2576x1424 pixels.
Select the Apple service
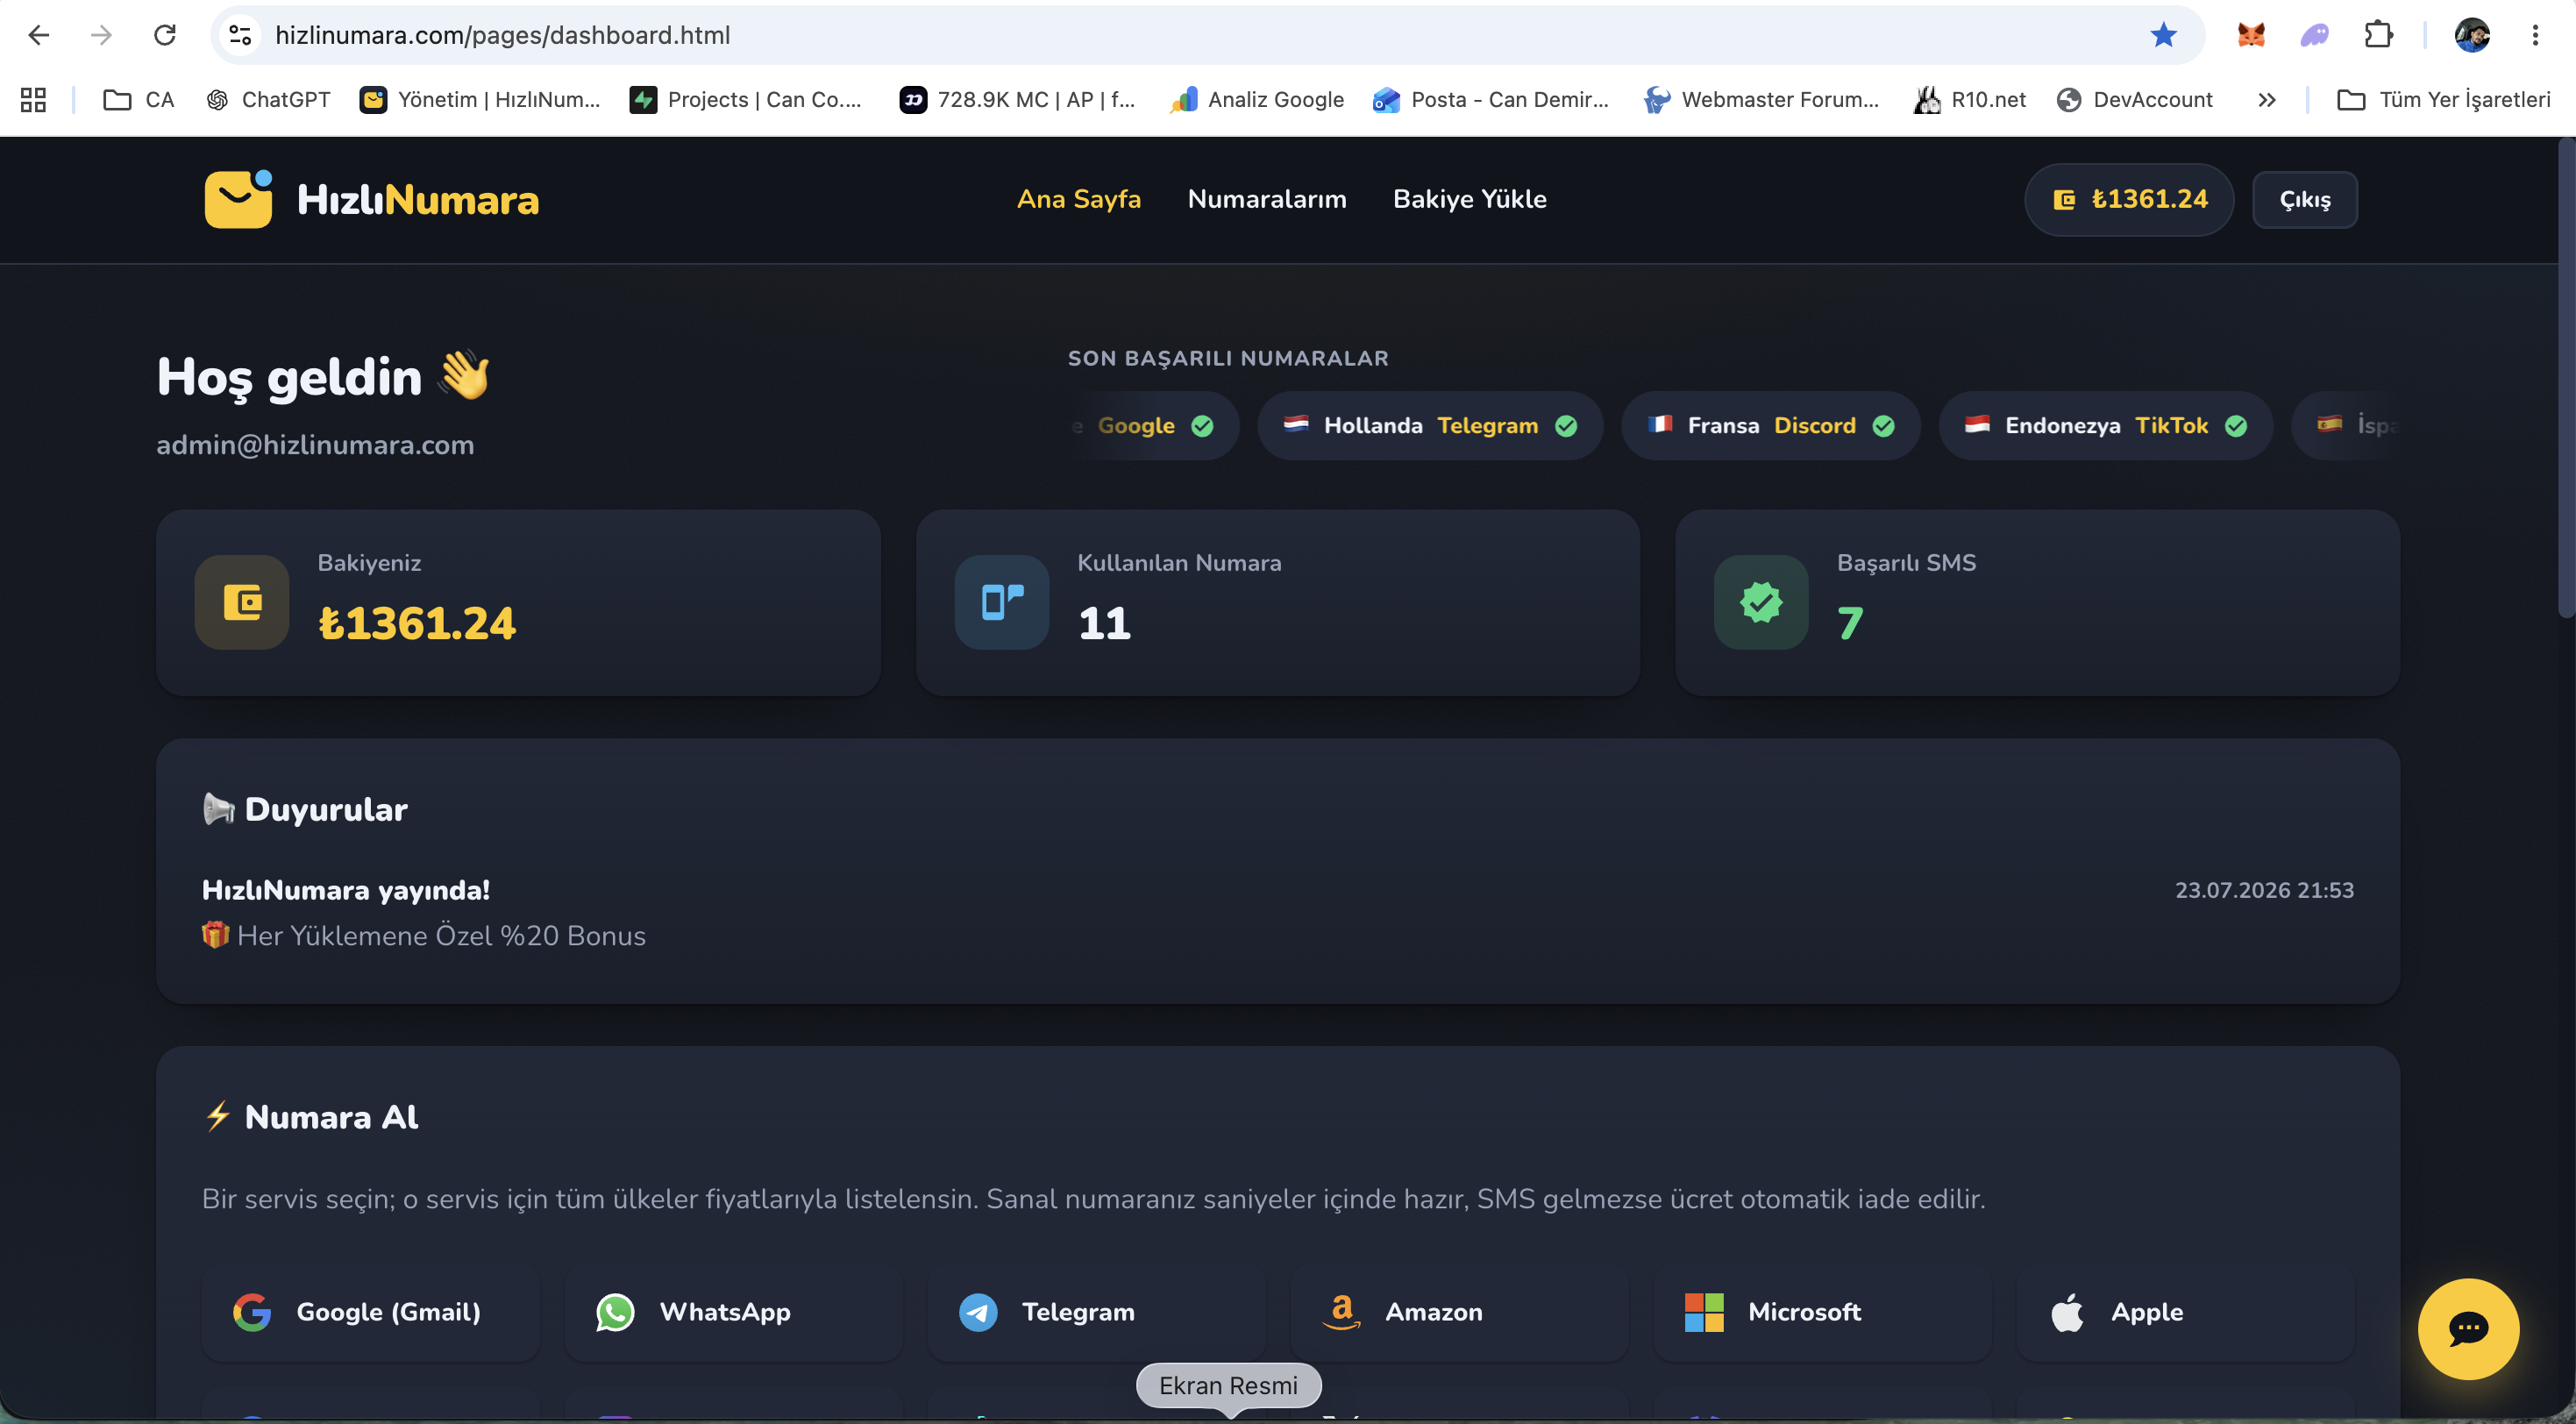click(2186, 1312)
